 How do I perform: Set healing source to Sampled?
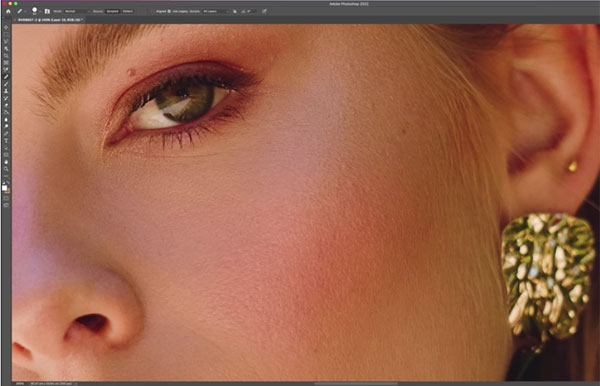112,11
